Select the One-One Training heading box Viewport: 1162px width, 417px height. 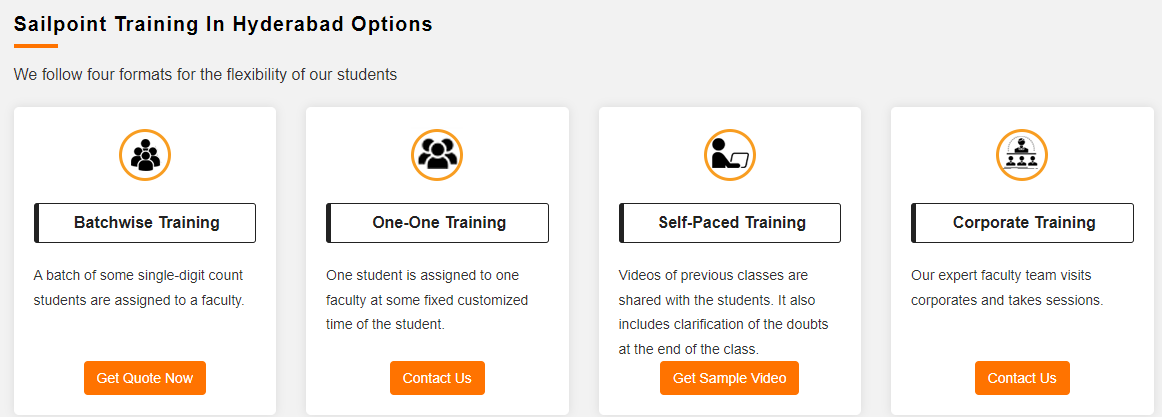click(439, 223)
